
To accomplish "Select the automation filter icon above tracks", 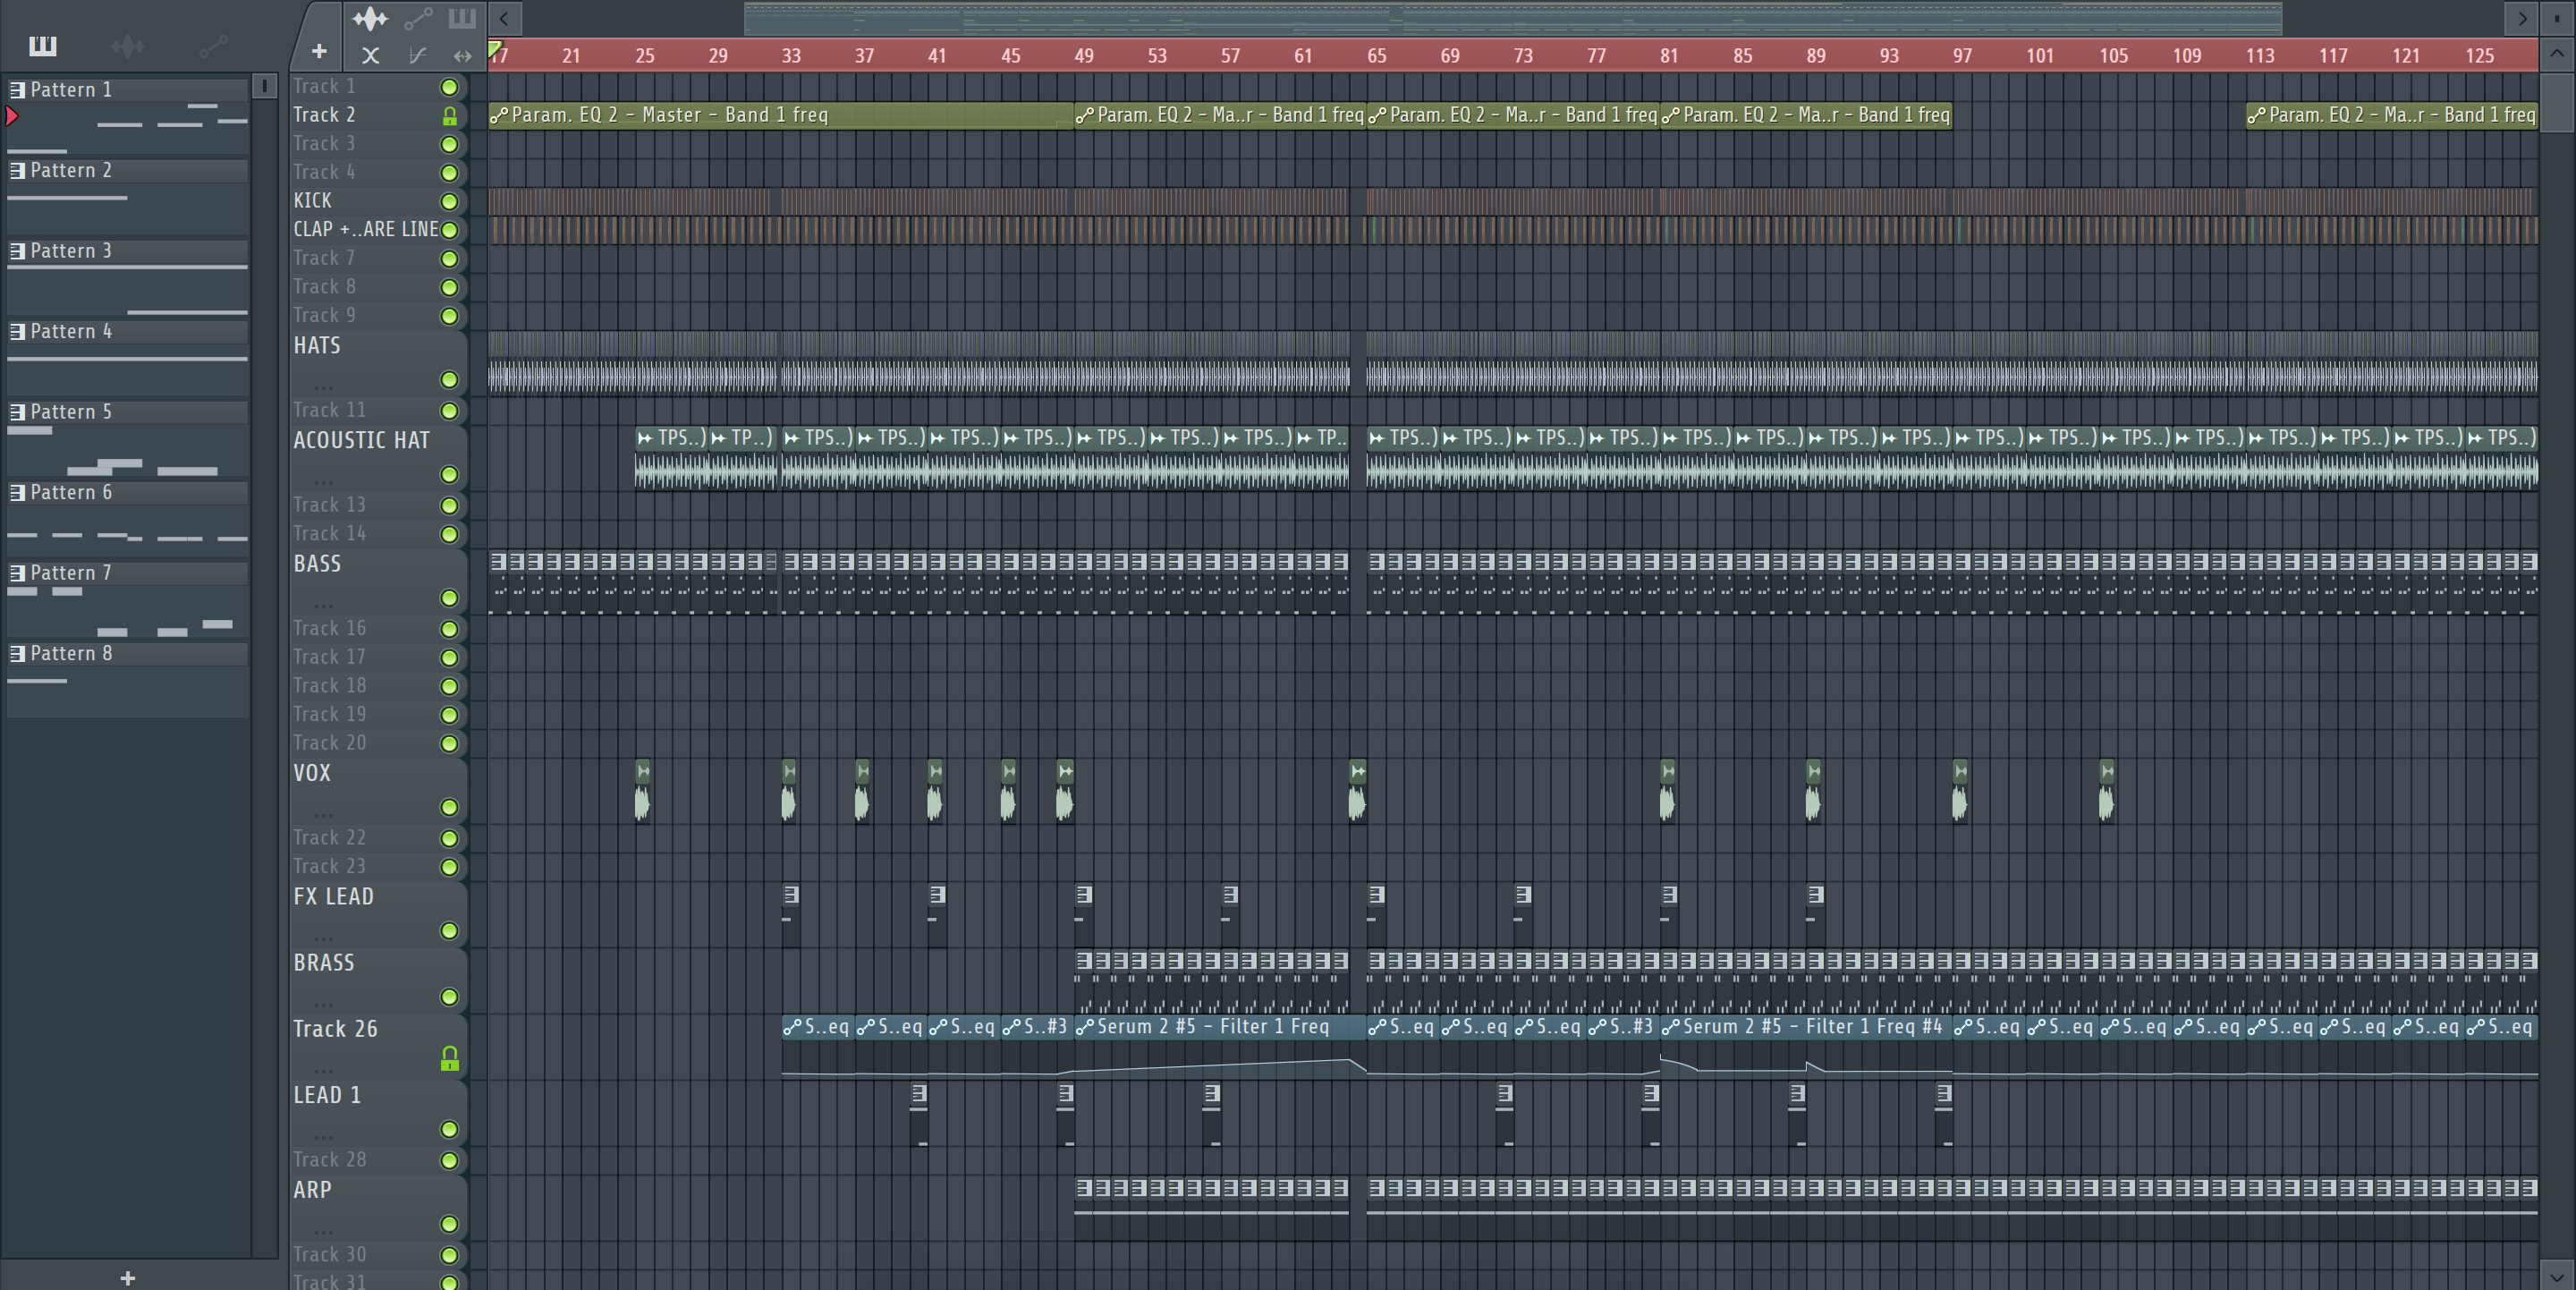I will click(418, 18).
